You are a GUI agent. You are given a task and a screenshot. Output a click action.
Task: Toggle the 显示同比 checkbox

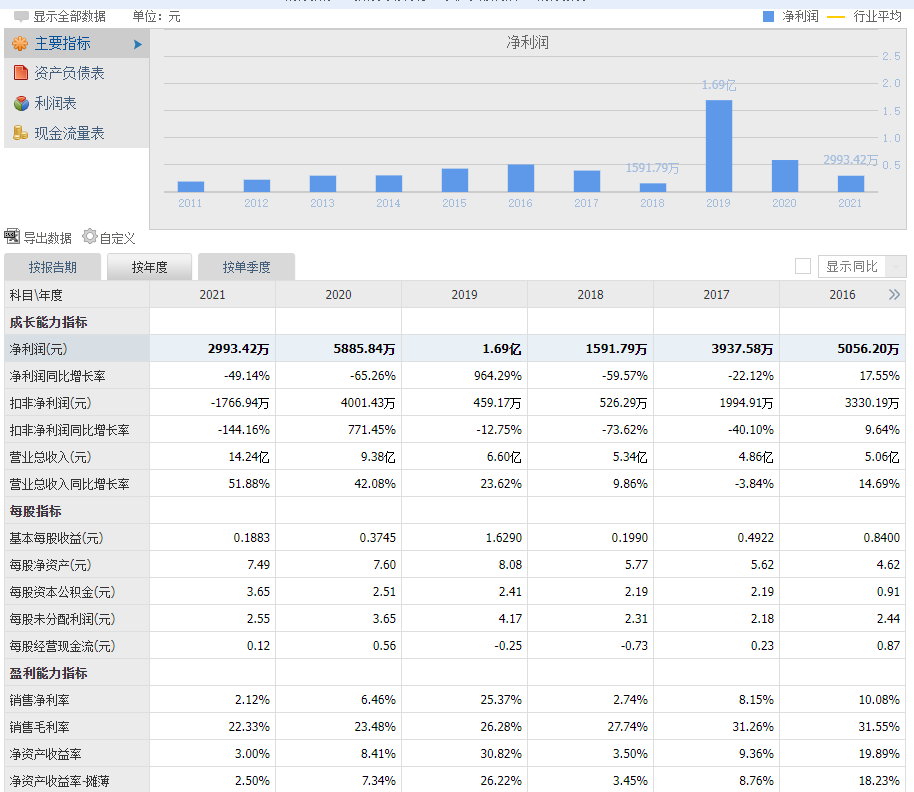tap(803, 266)
